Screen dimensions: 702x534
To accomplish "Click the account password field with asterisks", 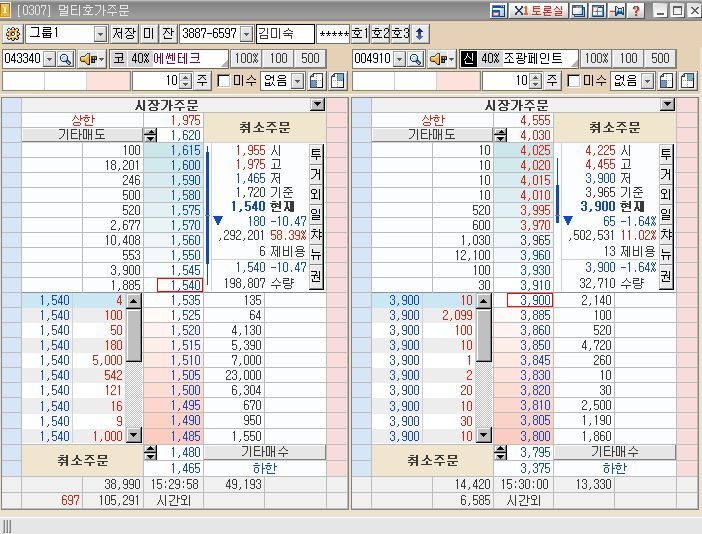I will [x=332, y=33].
